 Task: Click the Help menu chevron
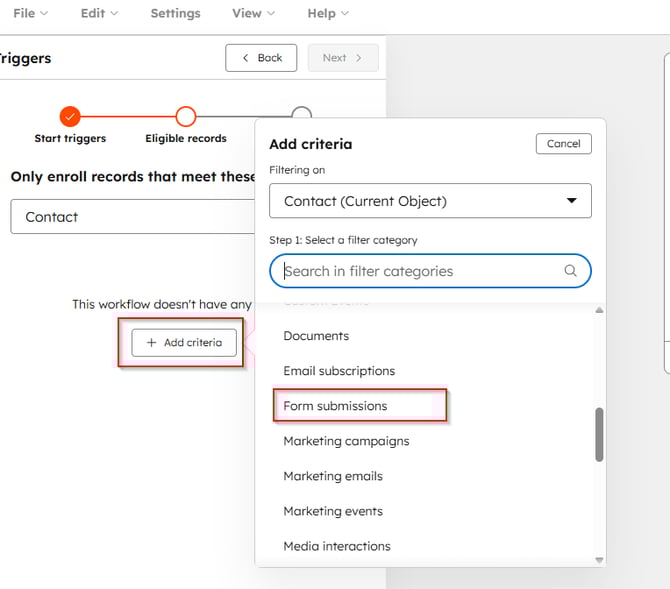click(345, 14)
